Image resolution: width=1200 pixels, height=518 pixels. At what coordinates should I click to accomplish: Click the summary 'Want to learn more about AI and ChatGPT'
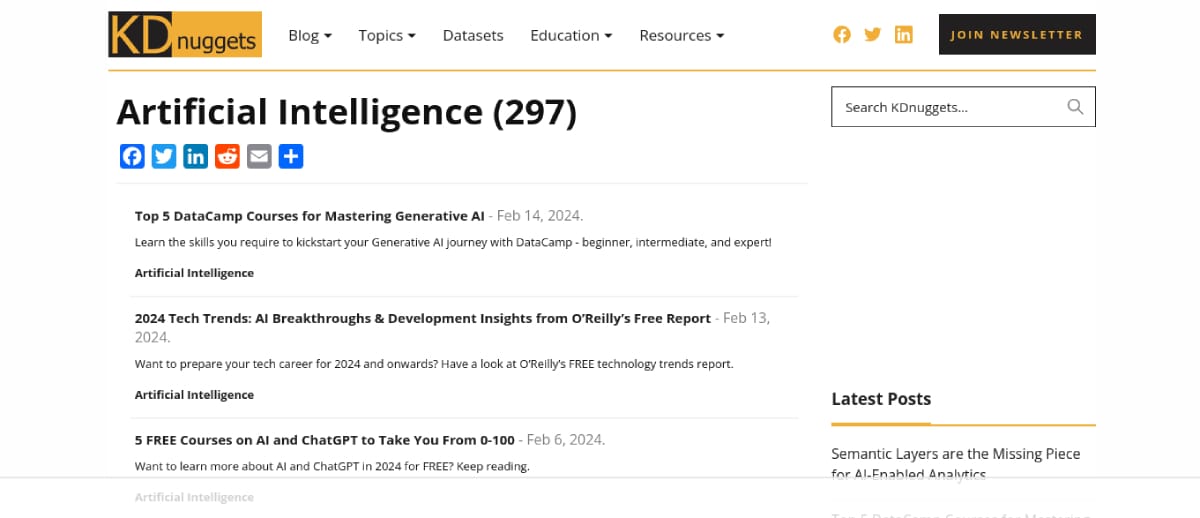click(x=332, y=466)
